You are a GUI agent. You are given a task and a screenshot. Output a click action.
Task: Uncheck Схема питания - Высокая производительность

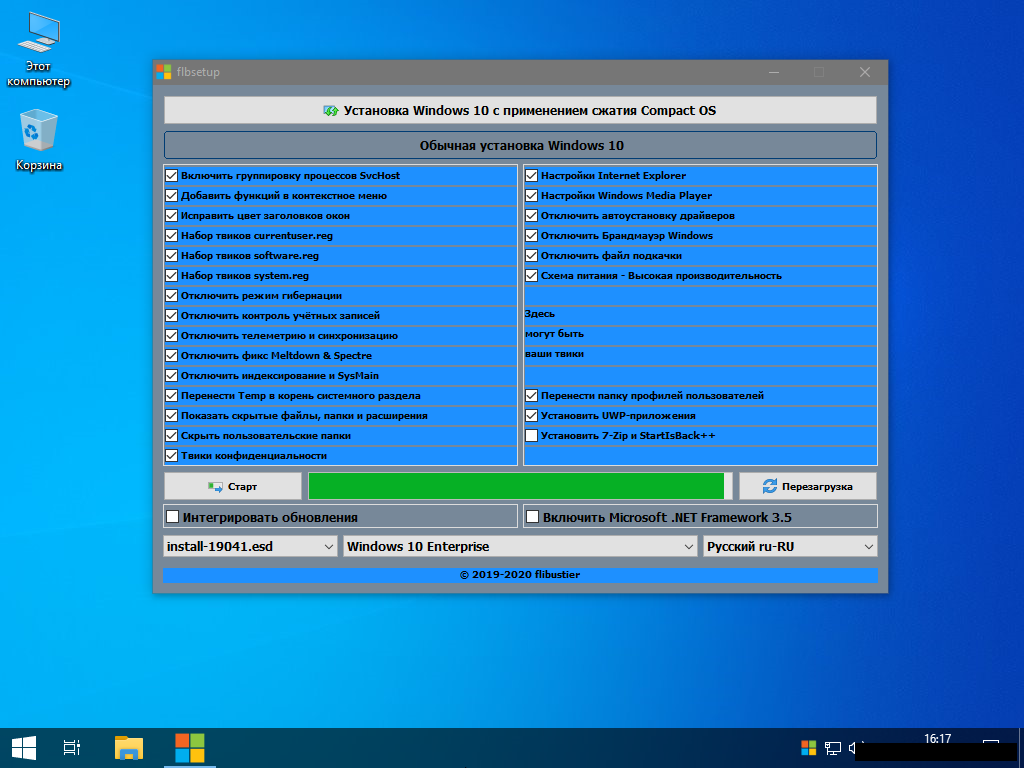coord(532,276)
